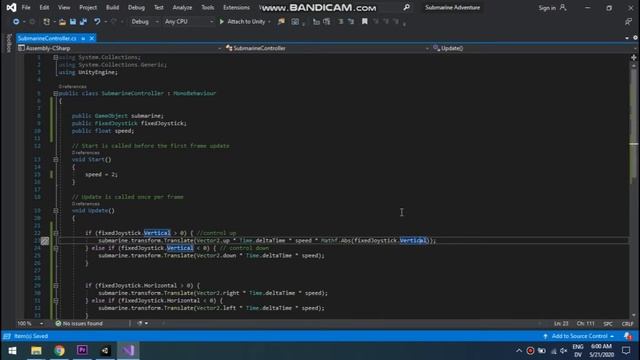This screenshot has height=360, width=640.
Task: Click the editor vertical scrollbar thumb
Action: pos(633,122)
